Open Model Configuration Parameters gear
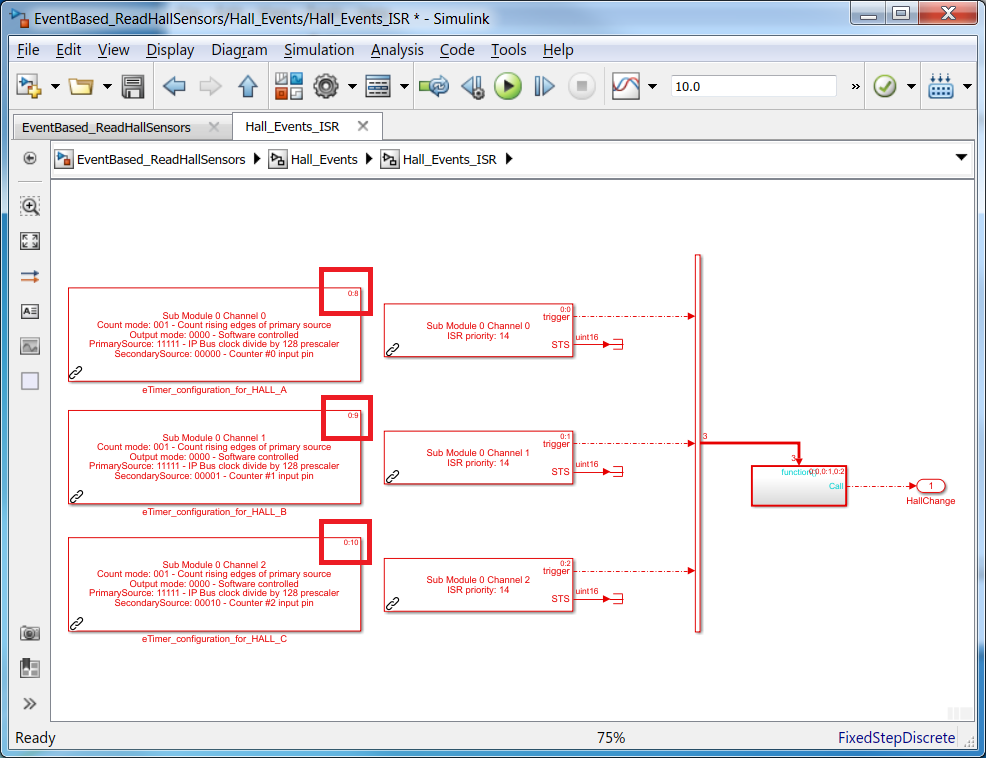This screenshot has width=986, height=758. 326,86
